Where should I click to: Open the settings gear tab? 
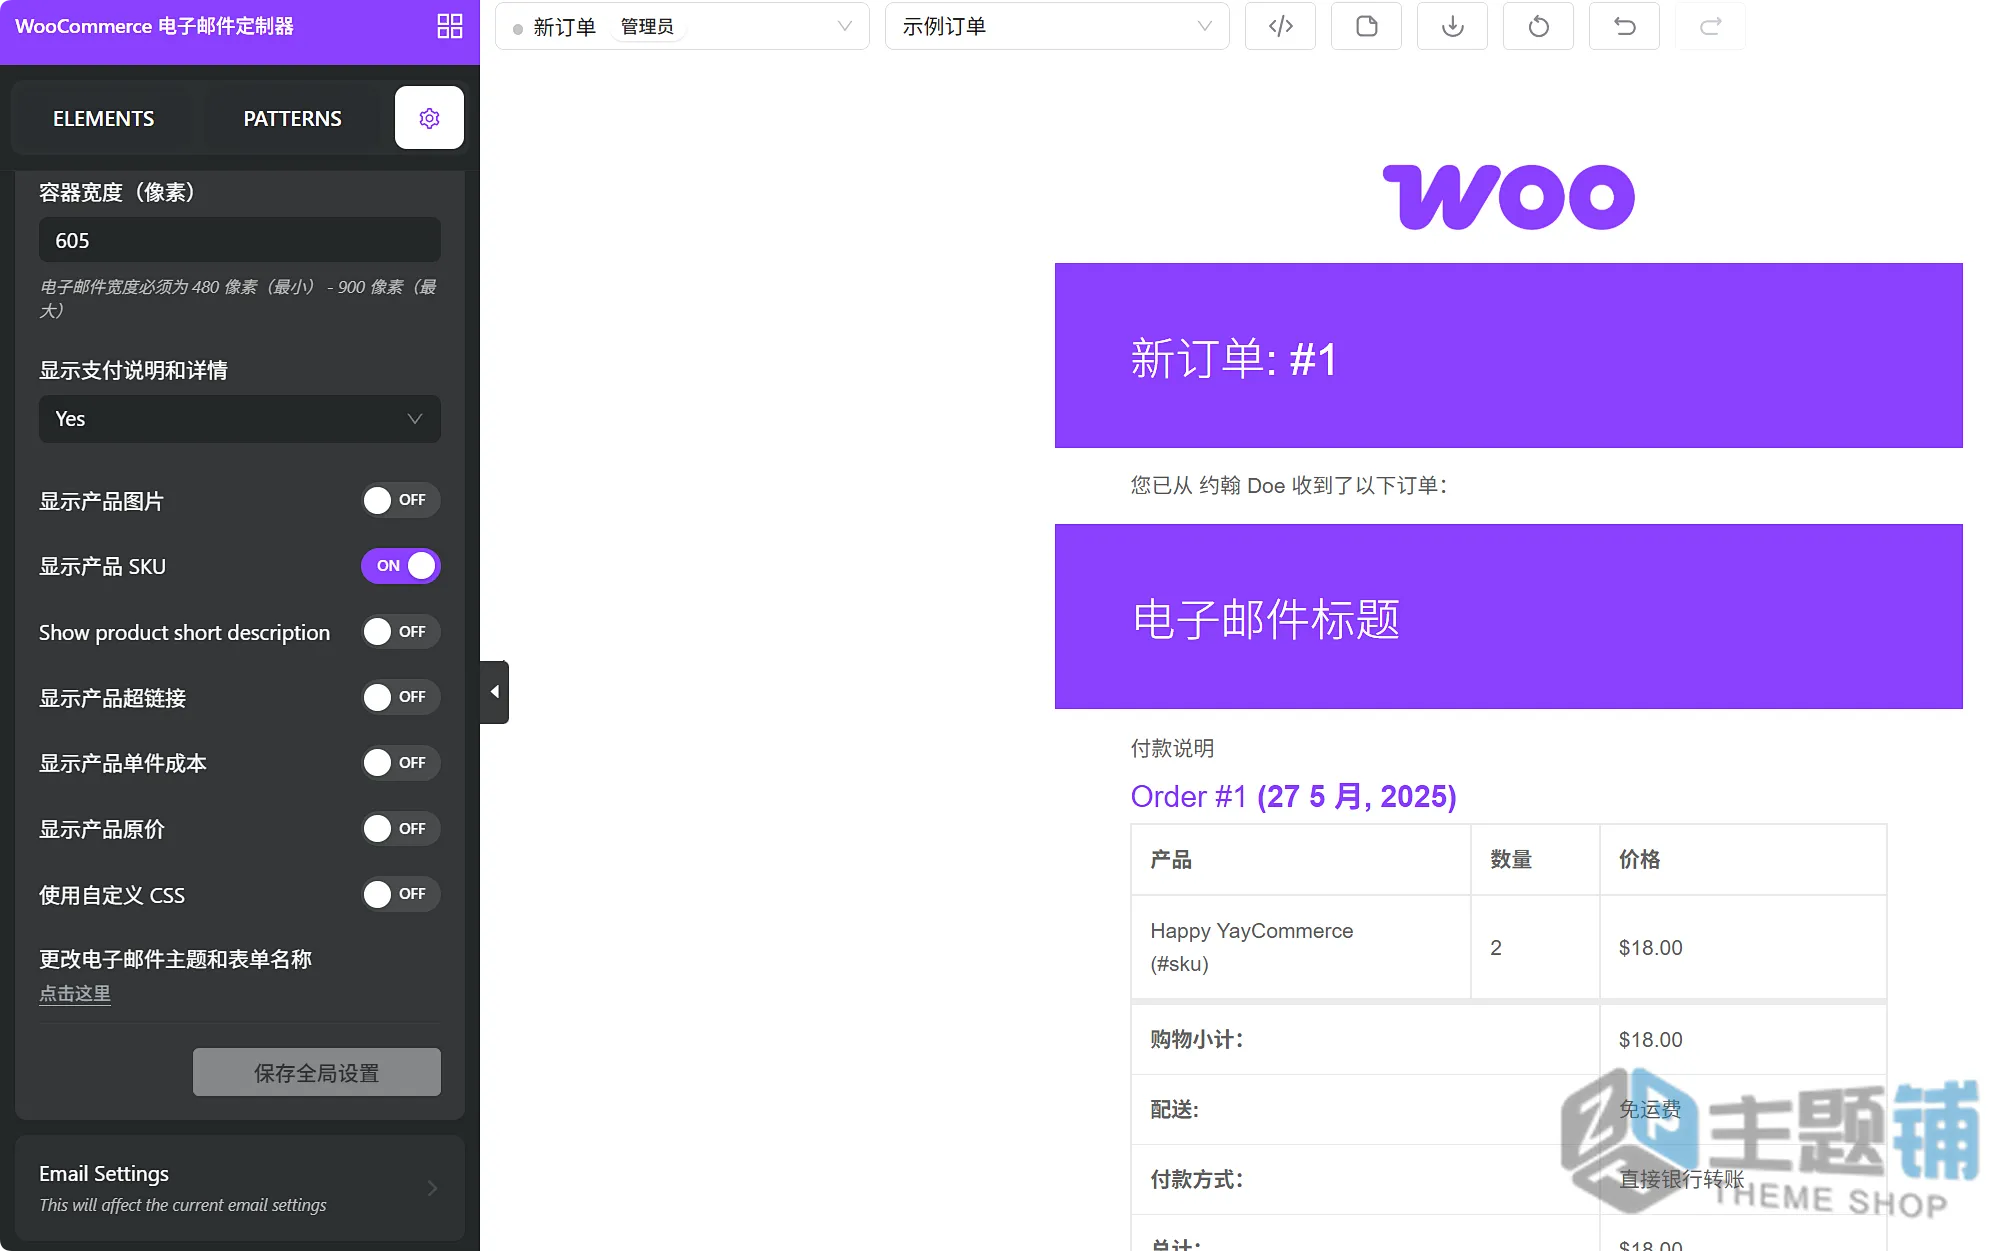pos(429,118)
